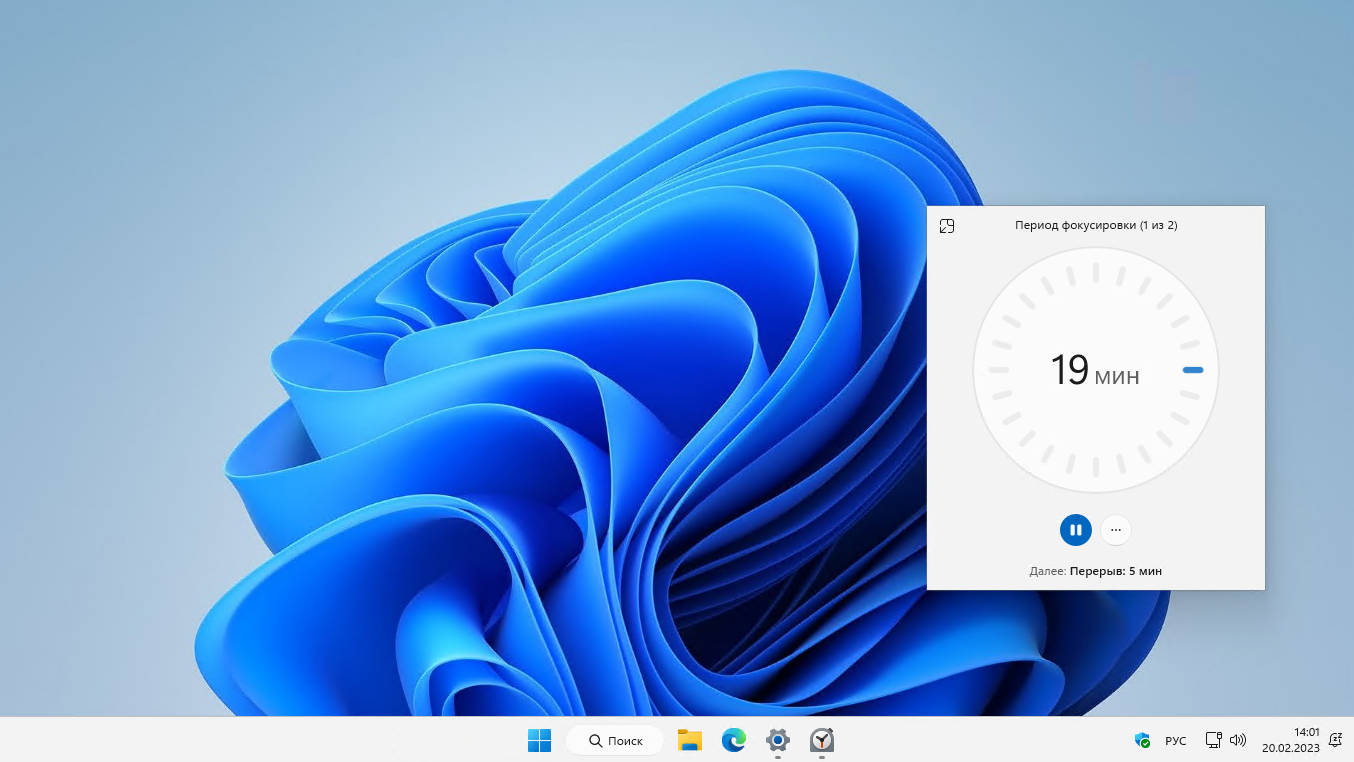Click the blue progress tick on the dial
Screen dimensions: 1354x762
[1192, 370]
